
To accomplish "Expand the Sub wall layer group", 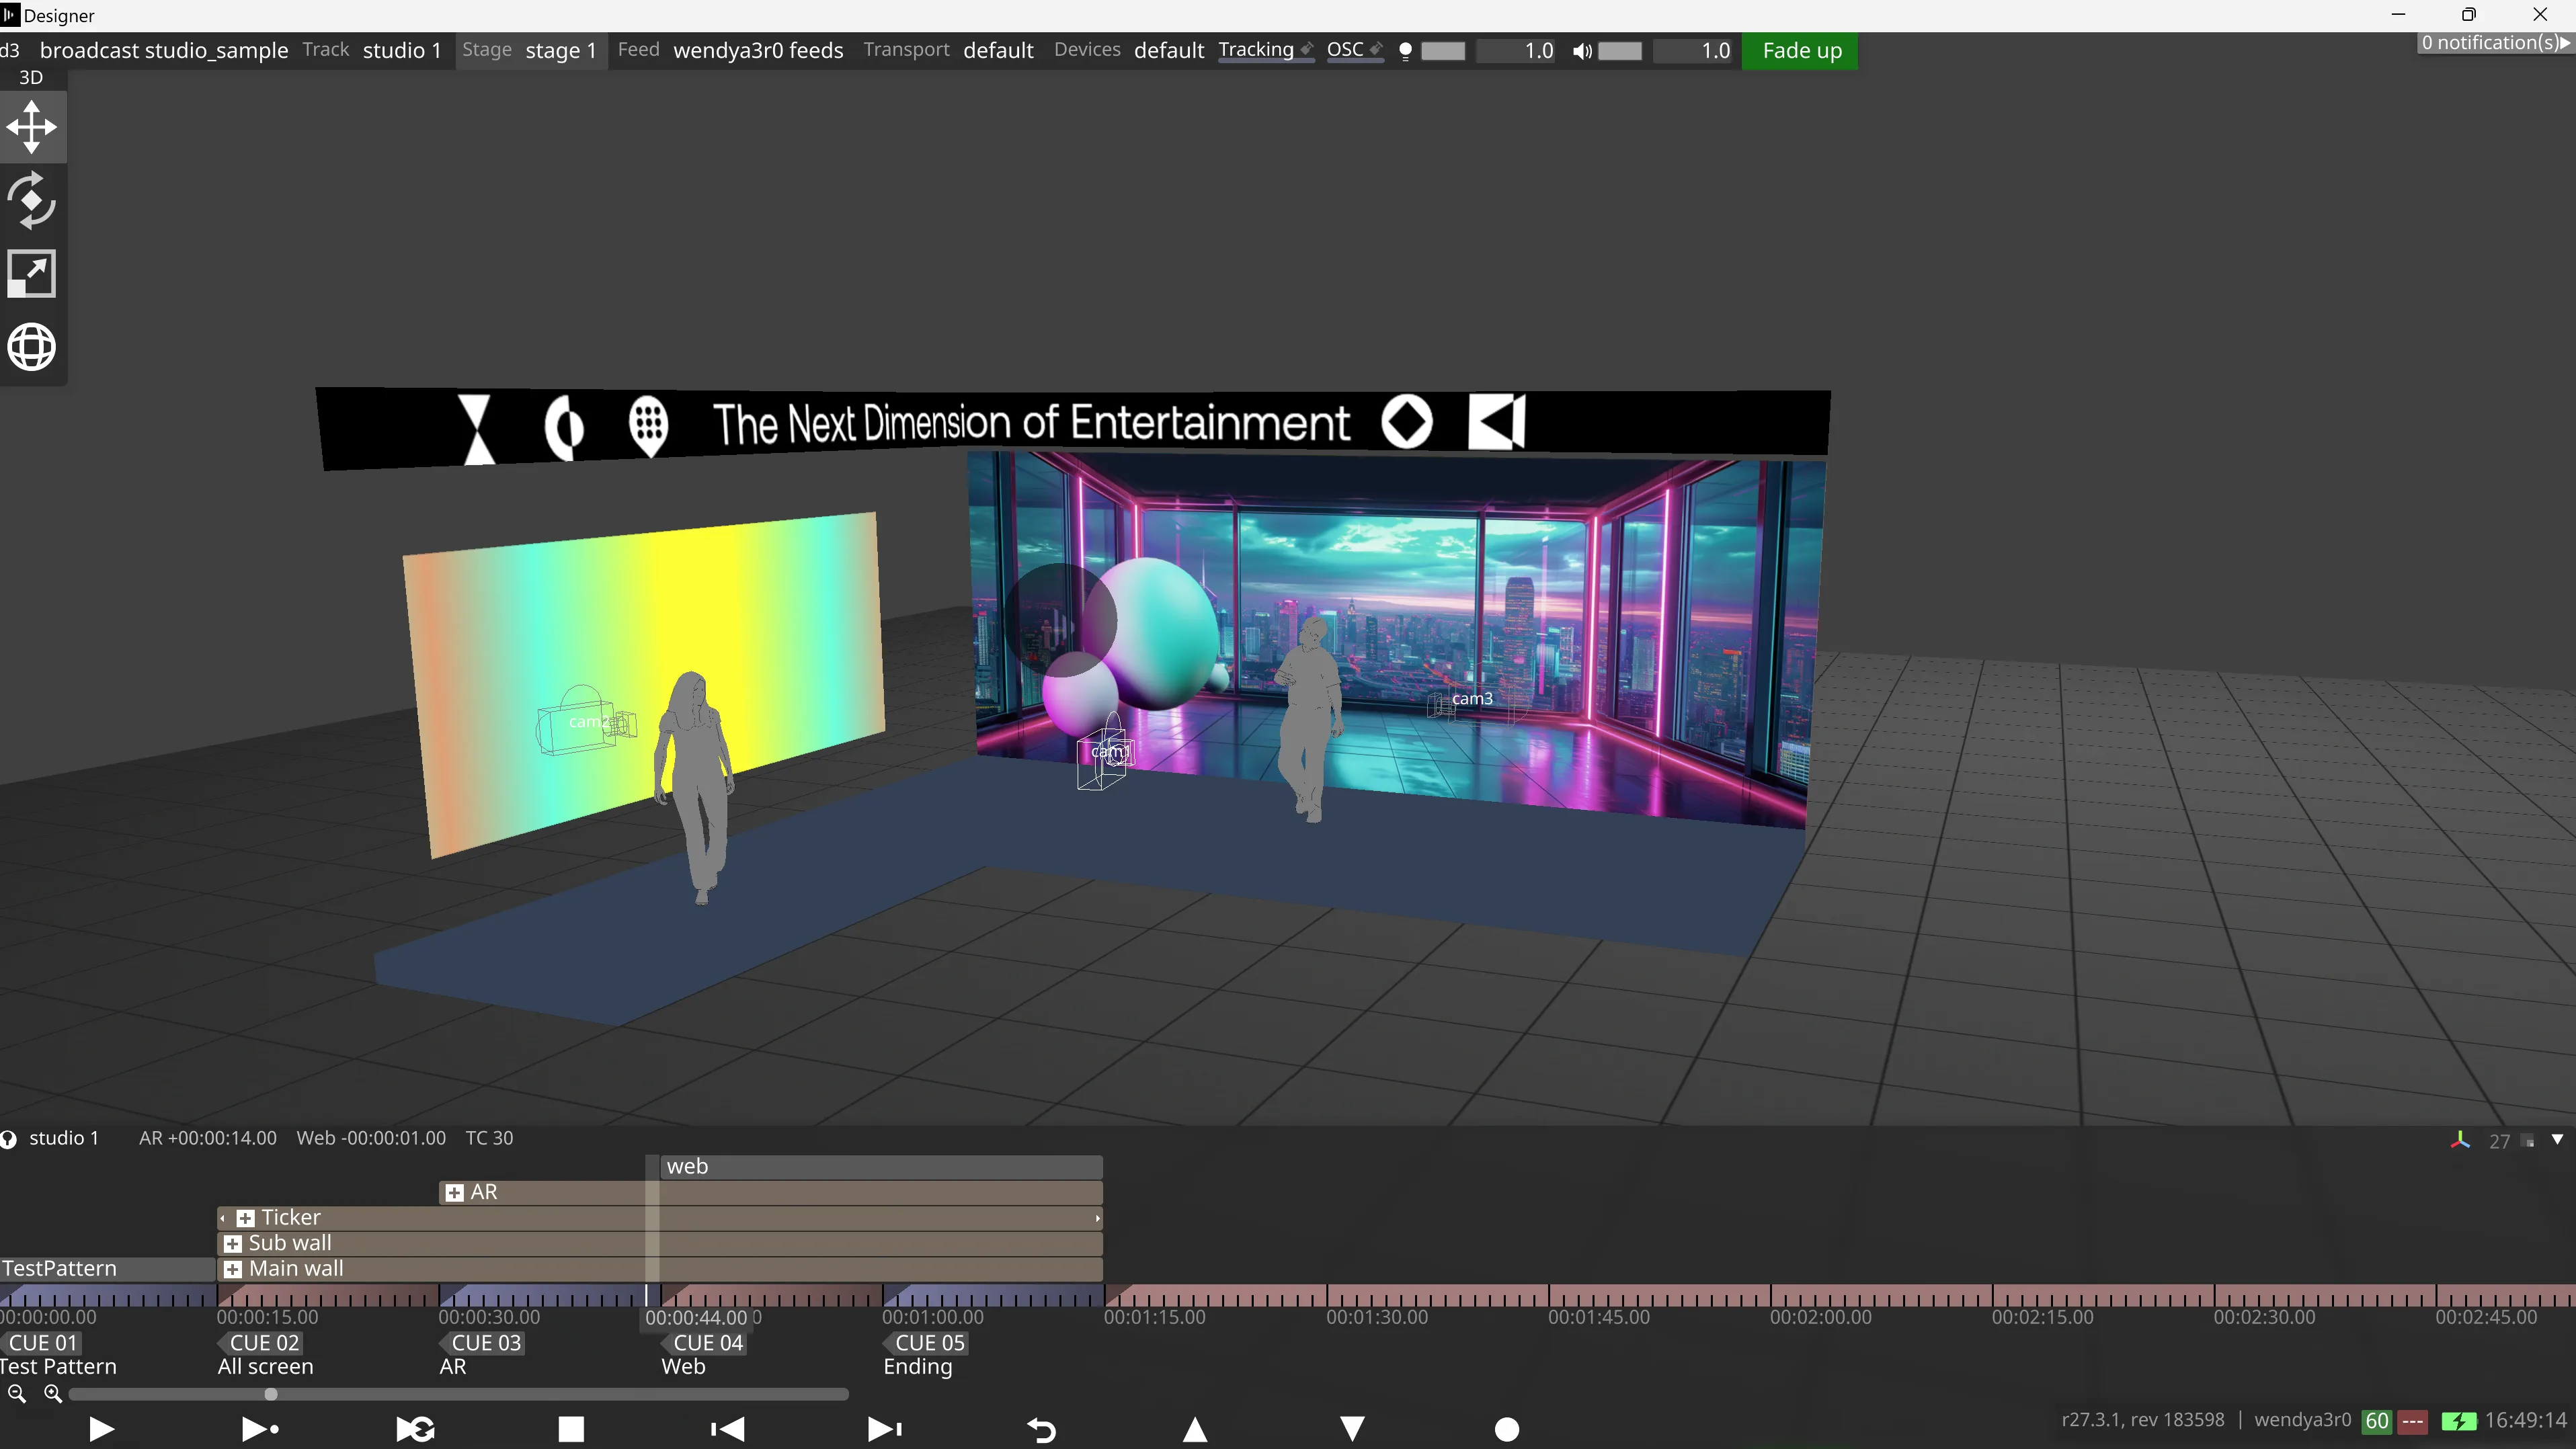I will 233,1244.
